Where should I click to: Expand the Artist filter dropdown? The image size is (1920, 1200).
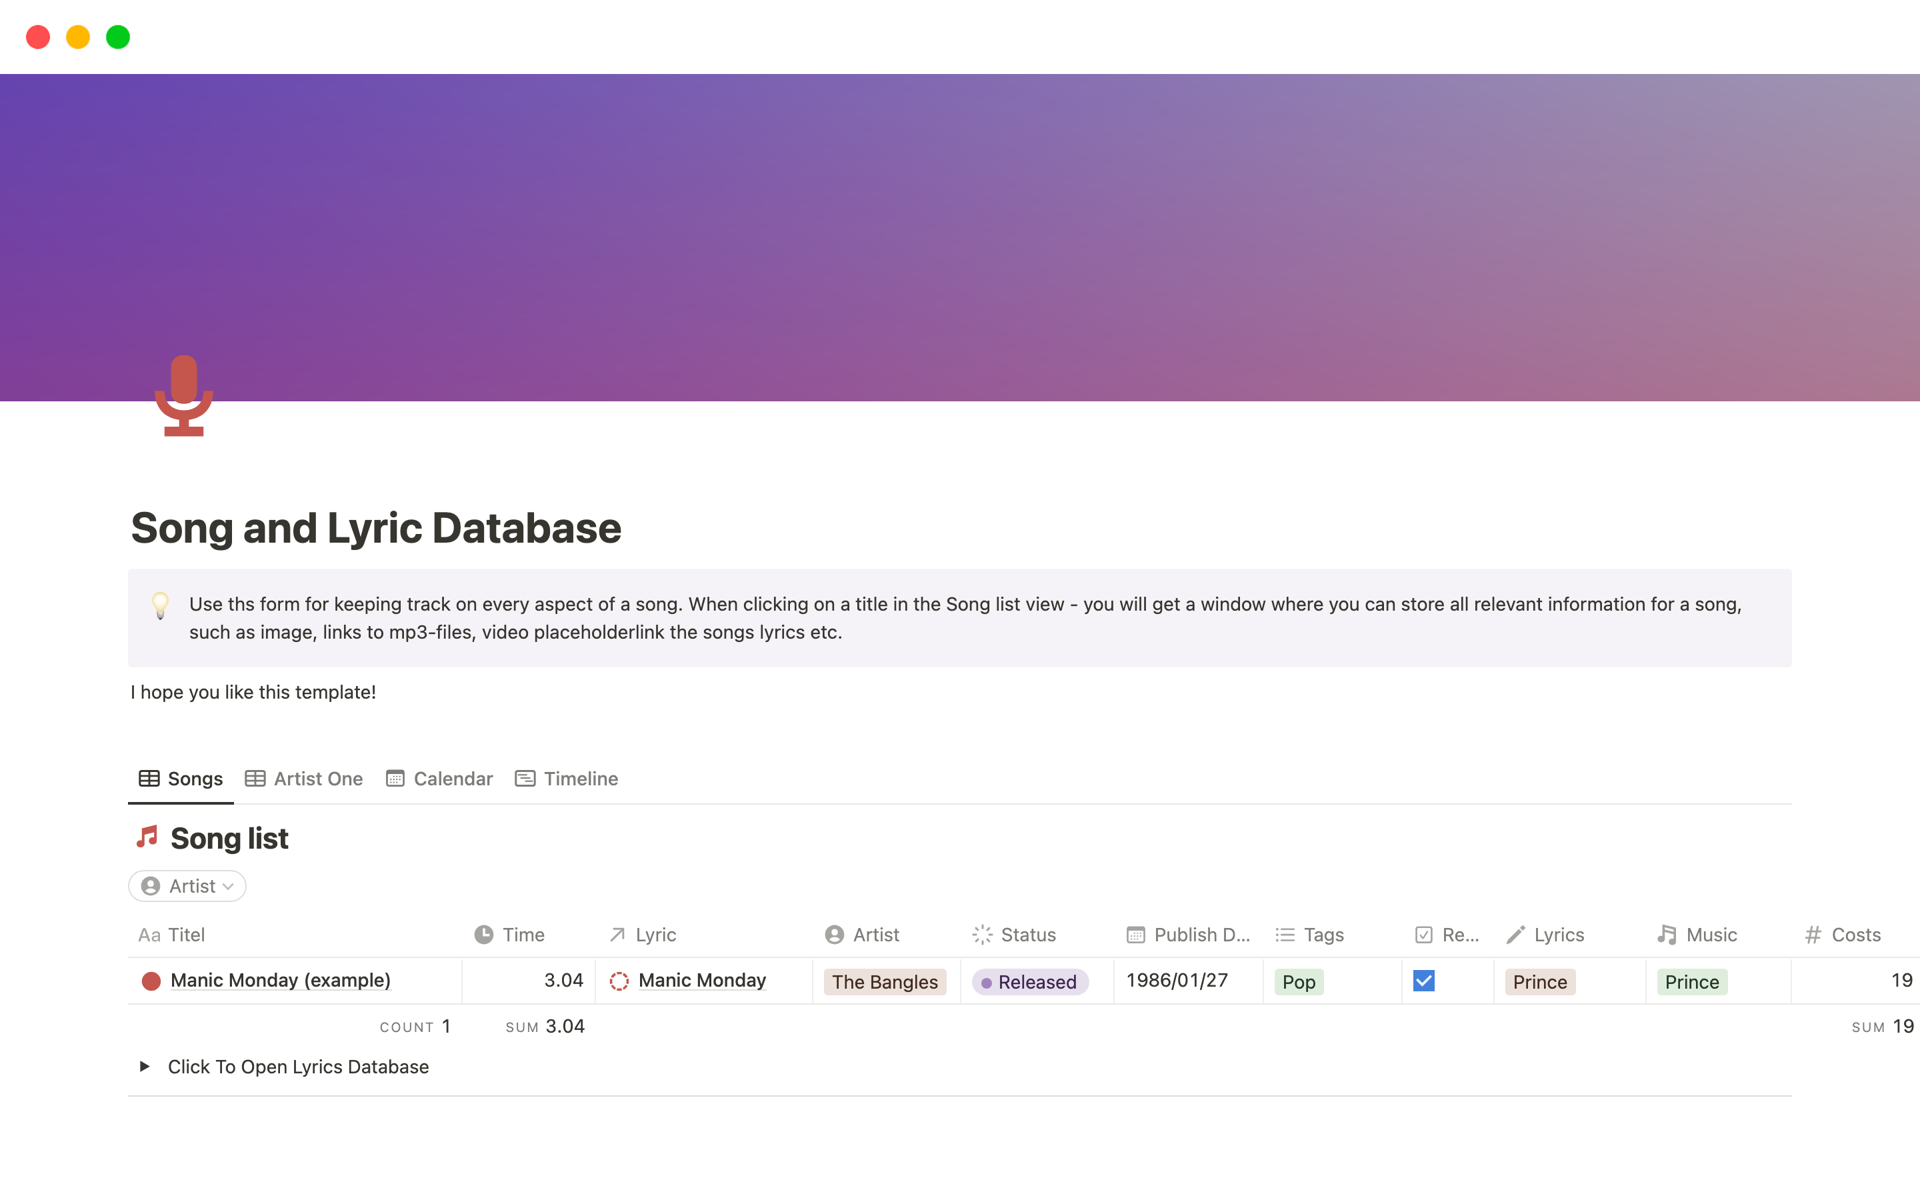coord(189,885)
